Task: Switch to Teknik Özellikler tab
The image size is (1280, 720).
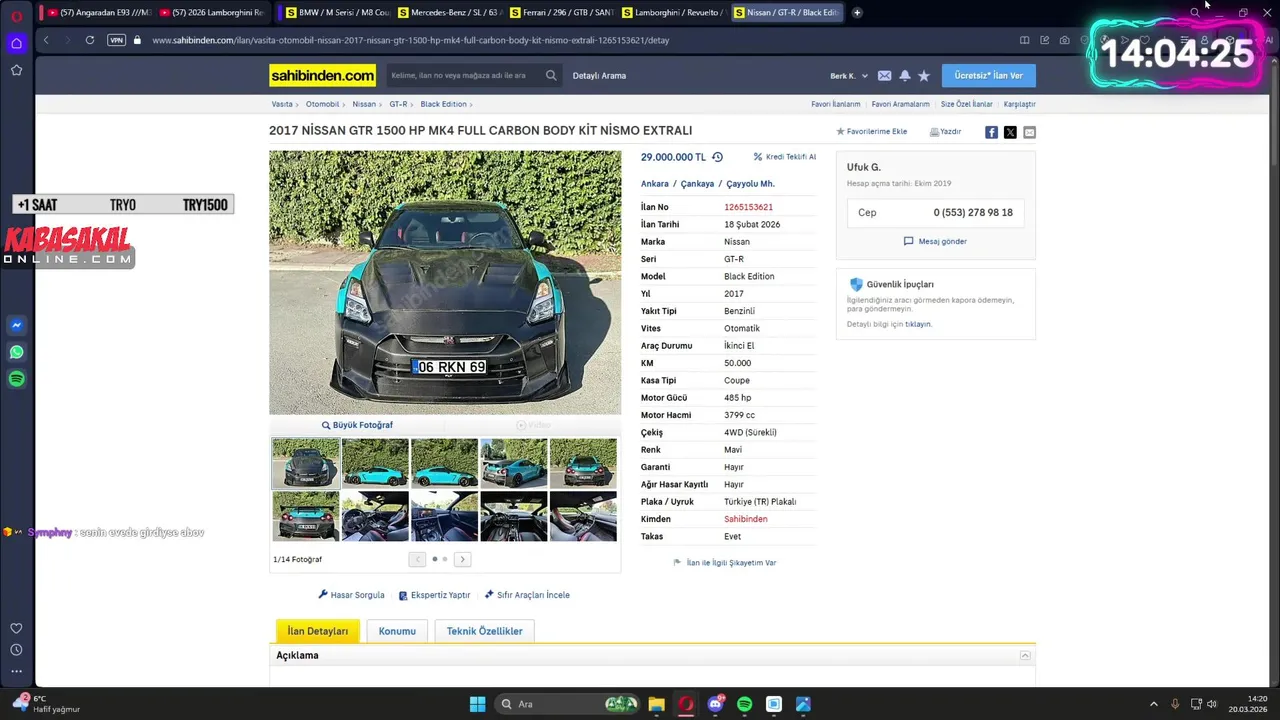Action: point(485,631)
